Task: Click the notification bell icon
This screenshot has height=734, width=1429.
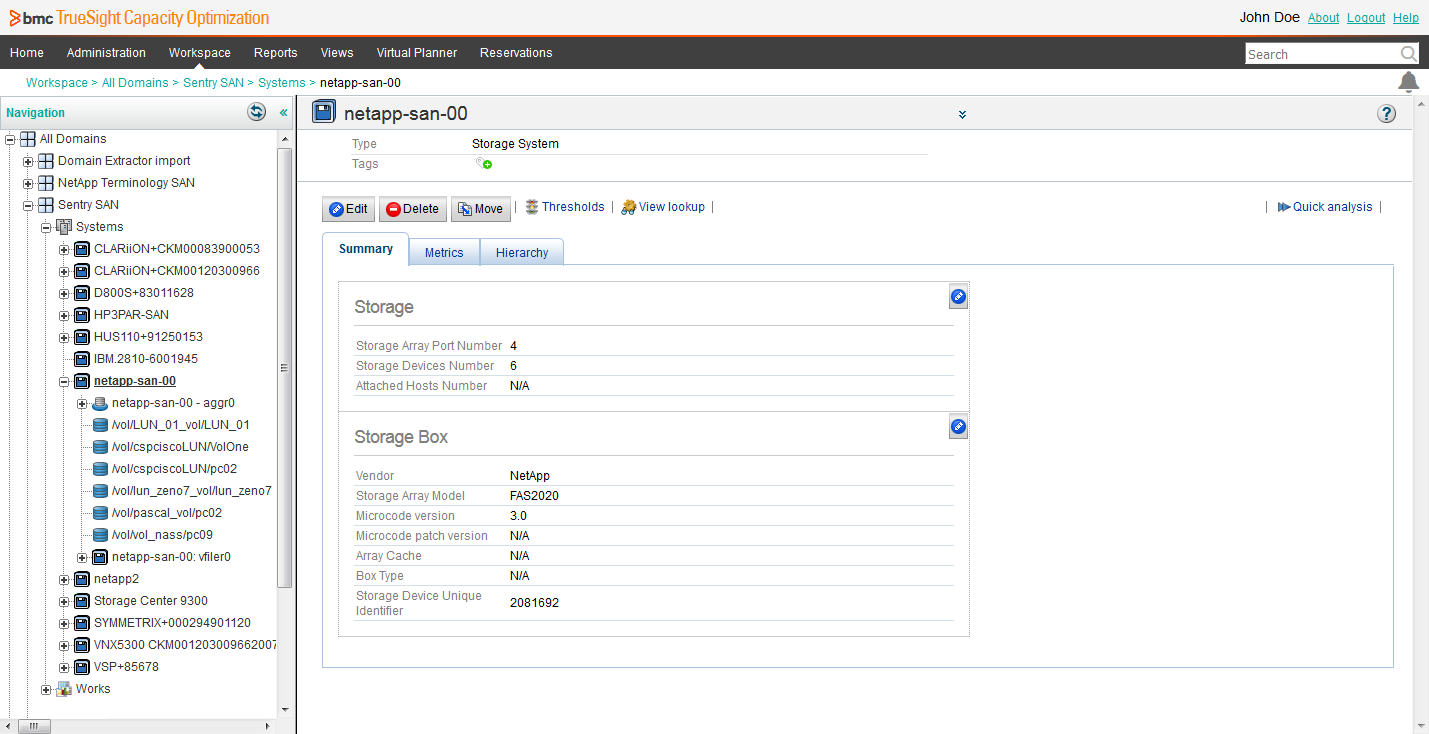Action: coord(1408,81)
